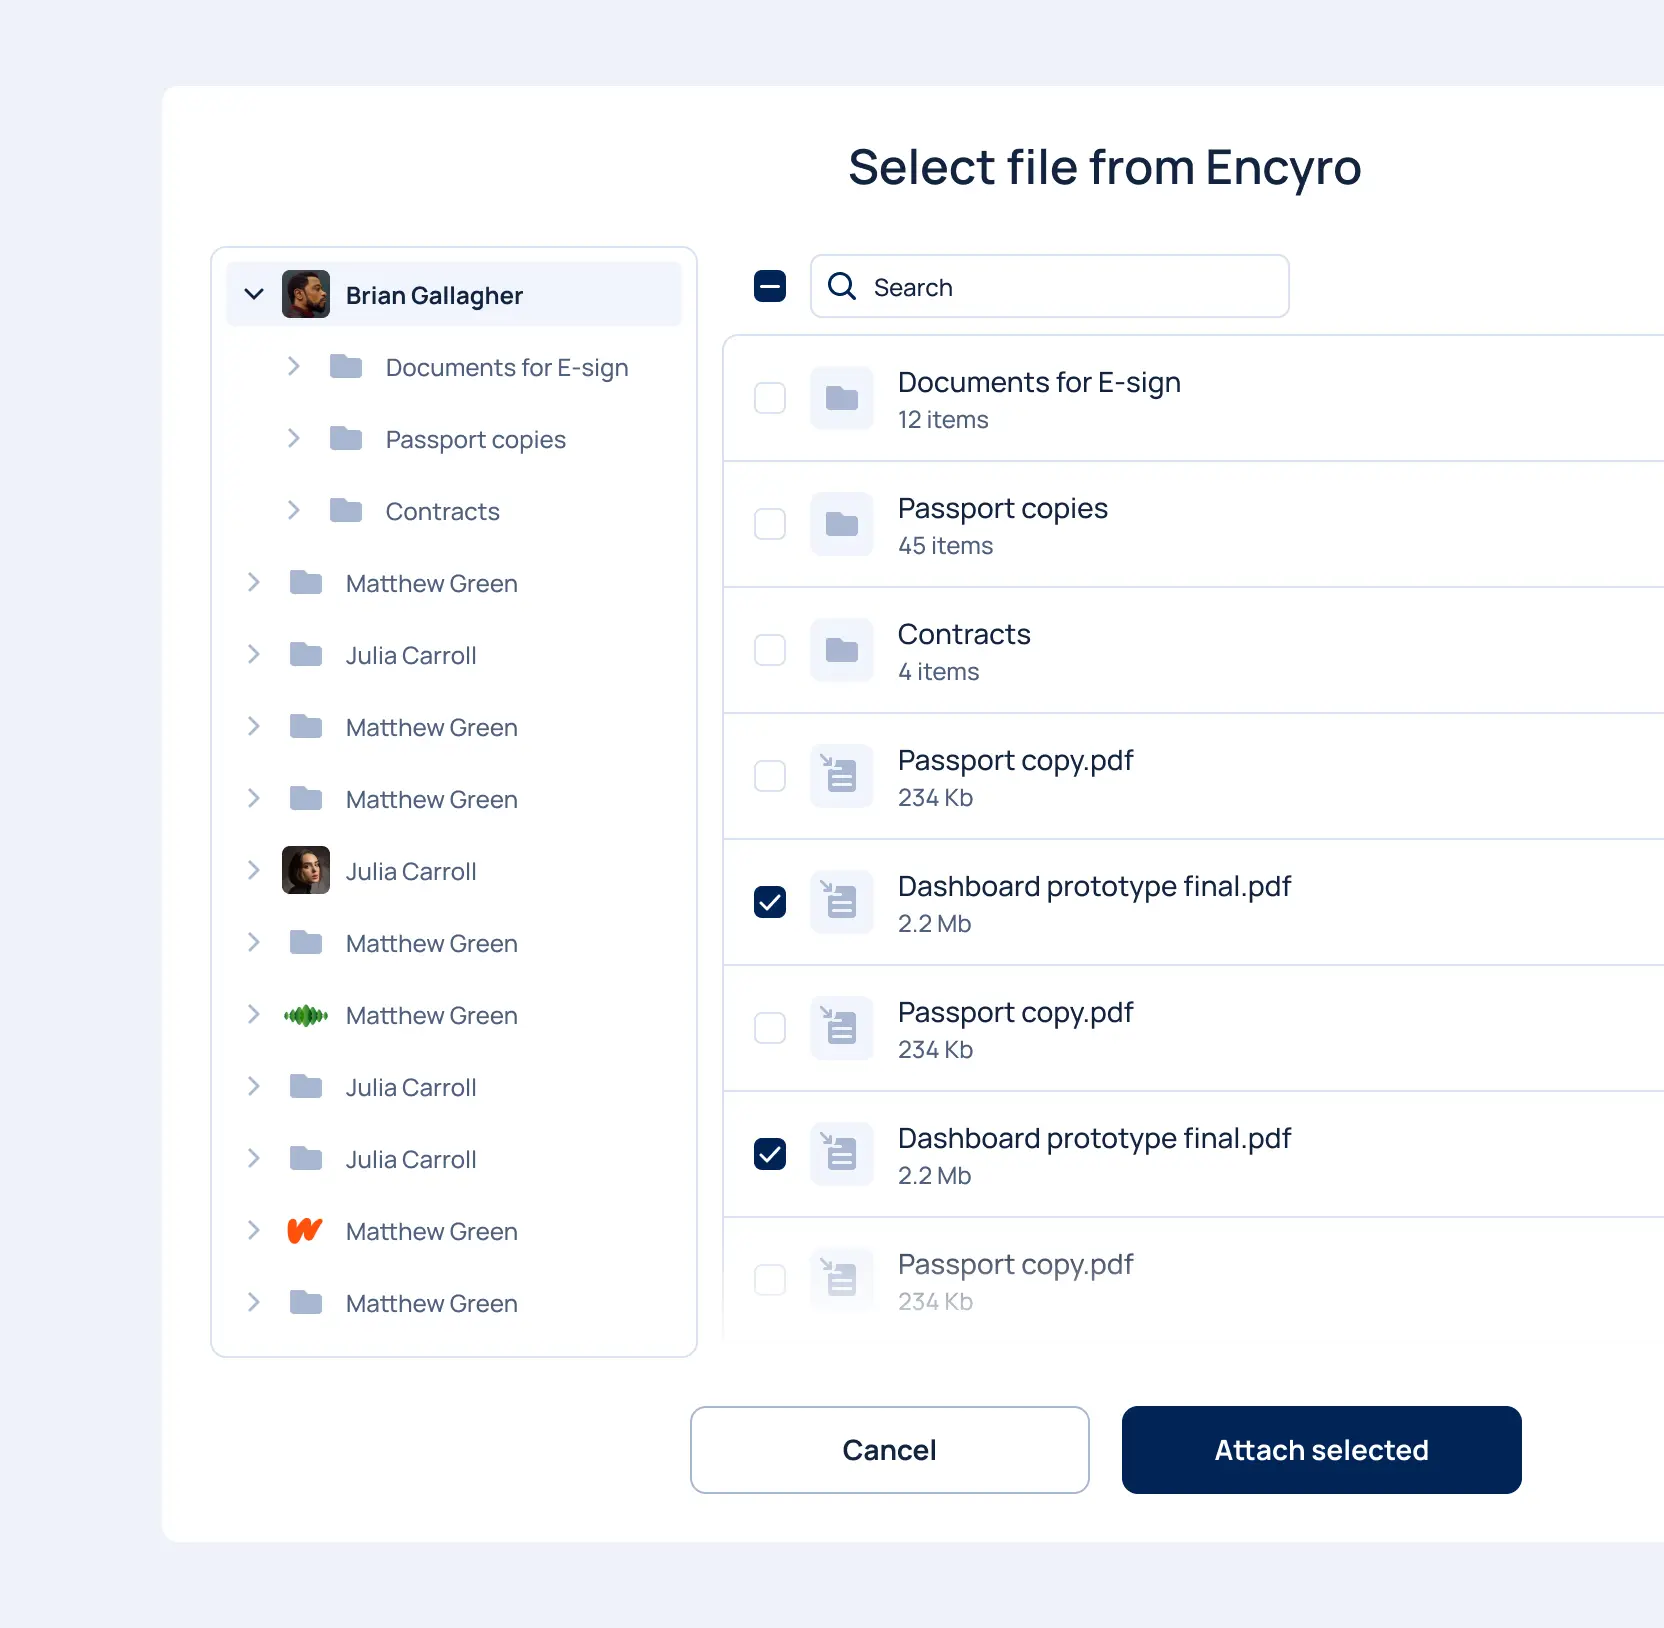Select Matthew Green name beside the orange W icon
The width and height of the screenshot is (1664, 1628).
(x=432, y=1232)
